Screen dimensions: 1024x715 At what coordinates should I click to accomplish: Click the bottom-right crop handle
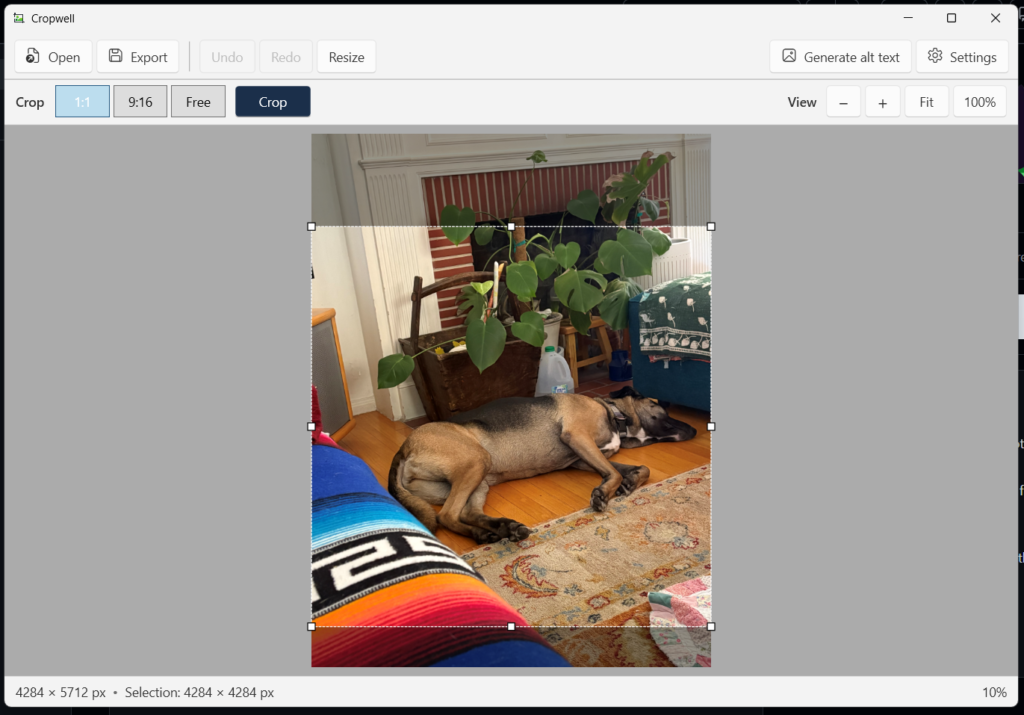coord(711,626)
